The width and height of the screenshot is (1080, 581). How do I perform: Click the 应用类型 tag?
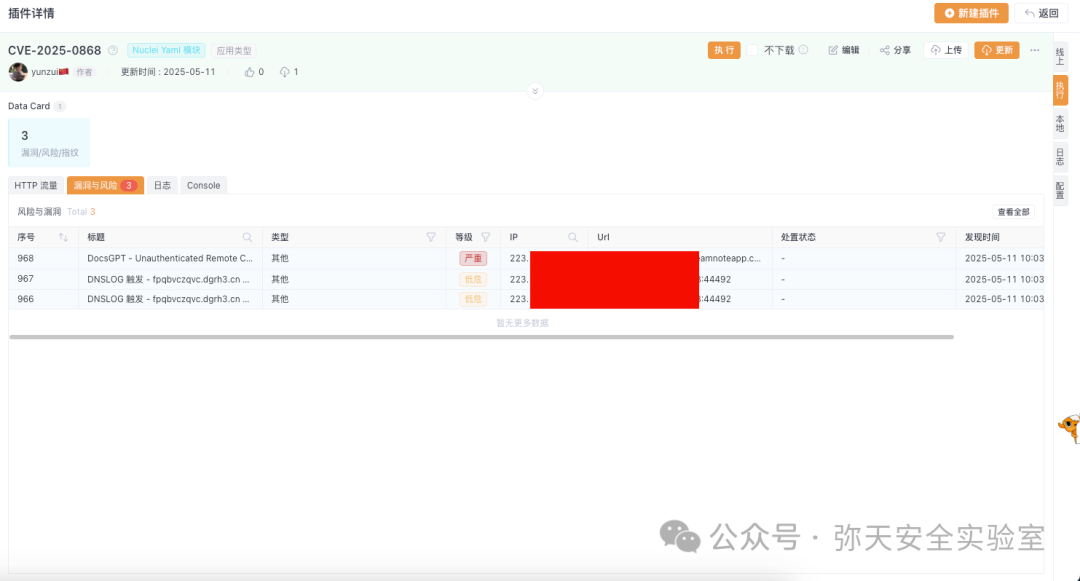233,51
